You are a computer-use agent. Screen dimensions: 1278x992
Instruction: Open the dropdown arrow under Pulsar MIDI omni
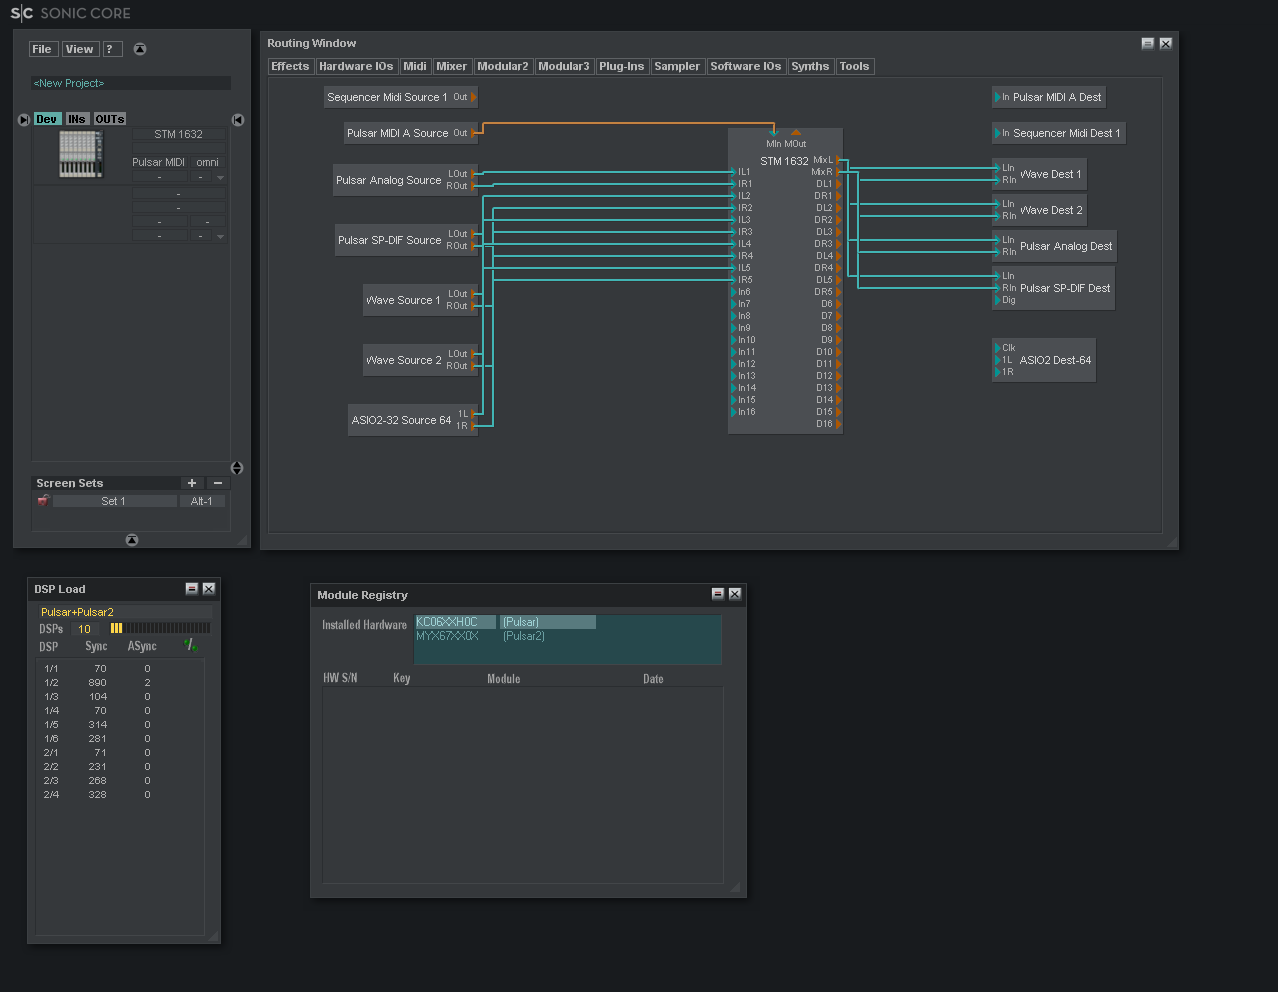click(x=220, y=178)
